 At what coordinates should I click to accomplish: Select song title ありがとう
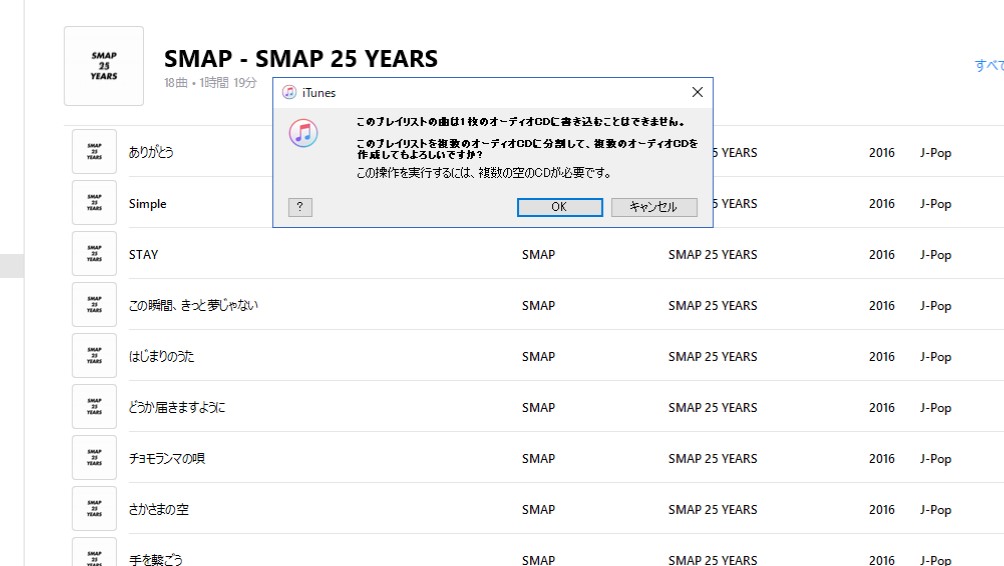pyautogui.click(x=151, y=152)
